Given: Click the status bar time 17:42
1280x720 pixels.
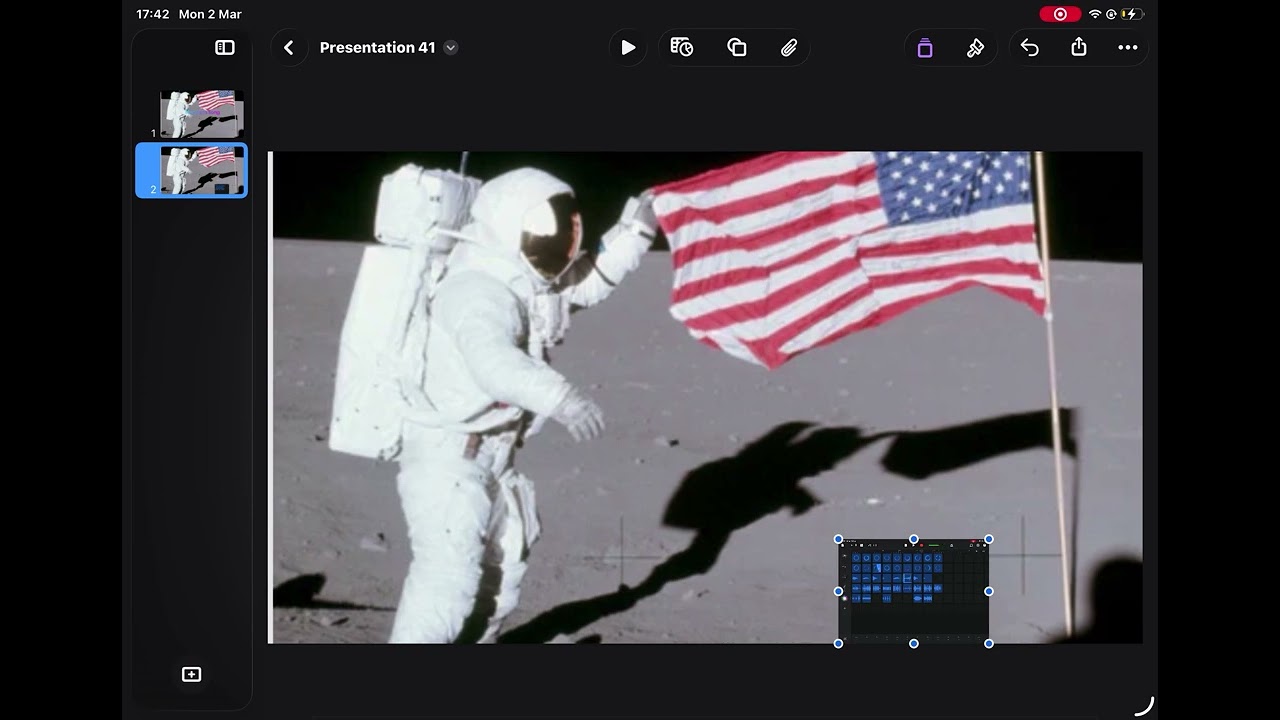Looking at the screenshot, I should [x=153, y=14].
